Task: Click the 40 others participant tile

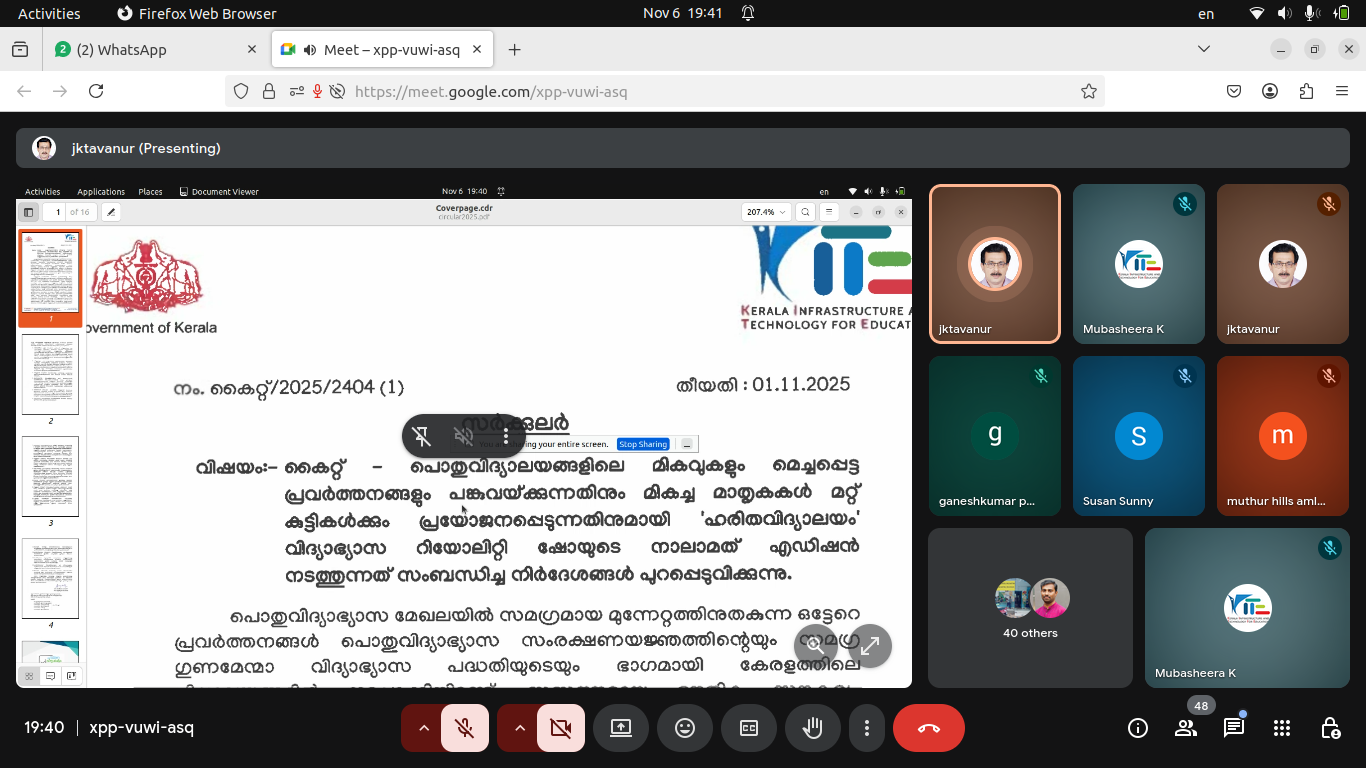Action: [1030, 607]
